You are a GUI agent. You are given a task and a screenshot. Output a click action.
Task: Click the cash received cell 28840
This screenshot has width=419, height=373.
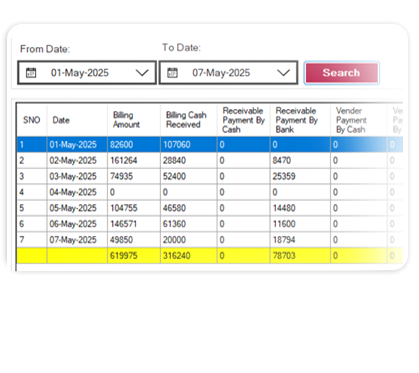coord(189,160)
